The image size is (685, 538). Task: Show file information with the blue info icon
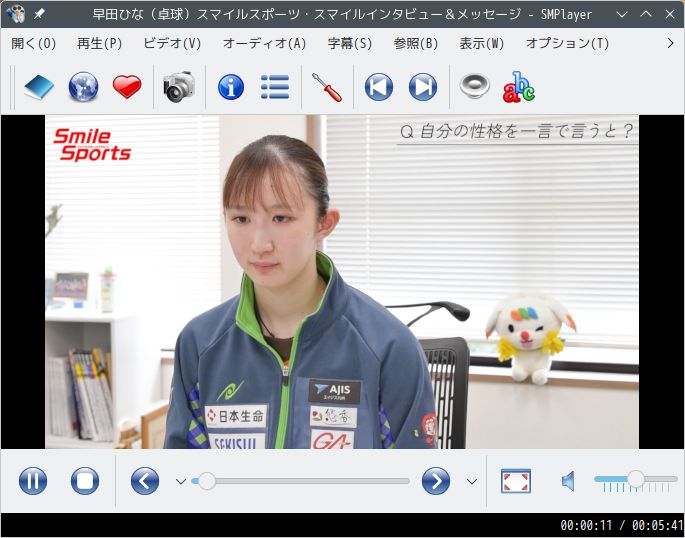coord(231,87)
